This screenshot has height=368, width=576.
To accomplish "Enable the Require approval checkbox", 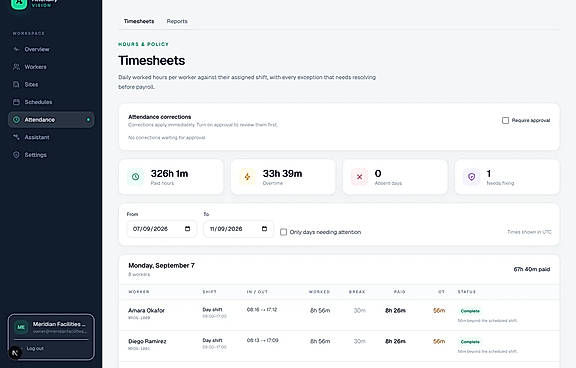I will 505,120.
